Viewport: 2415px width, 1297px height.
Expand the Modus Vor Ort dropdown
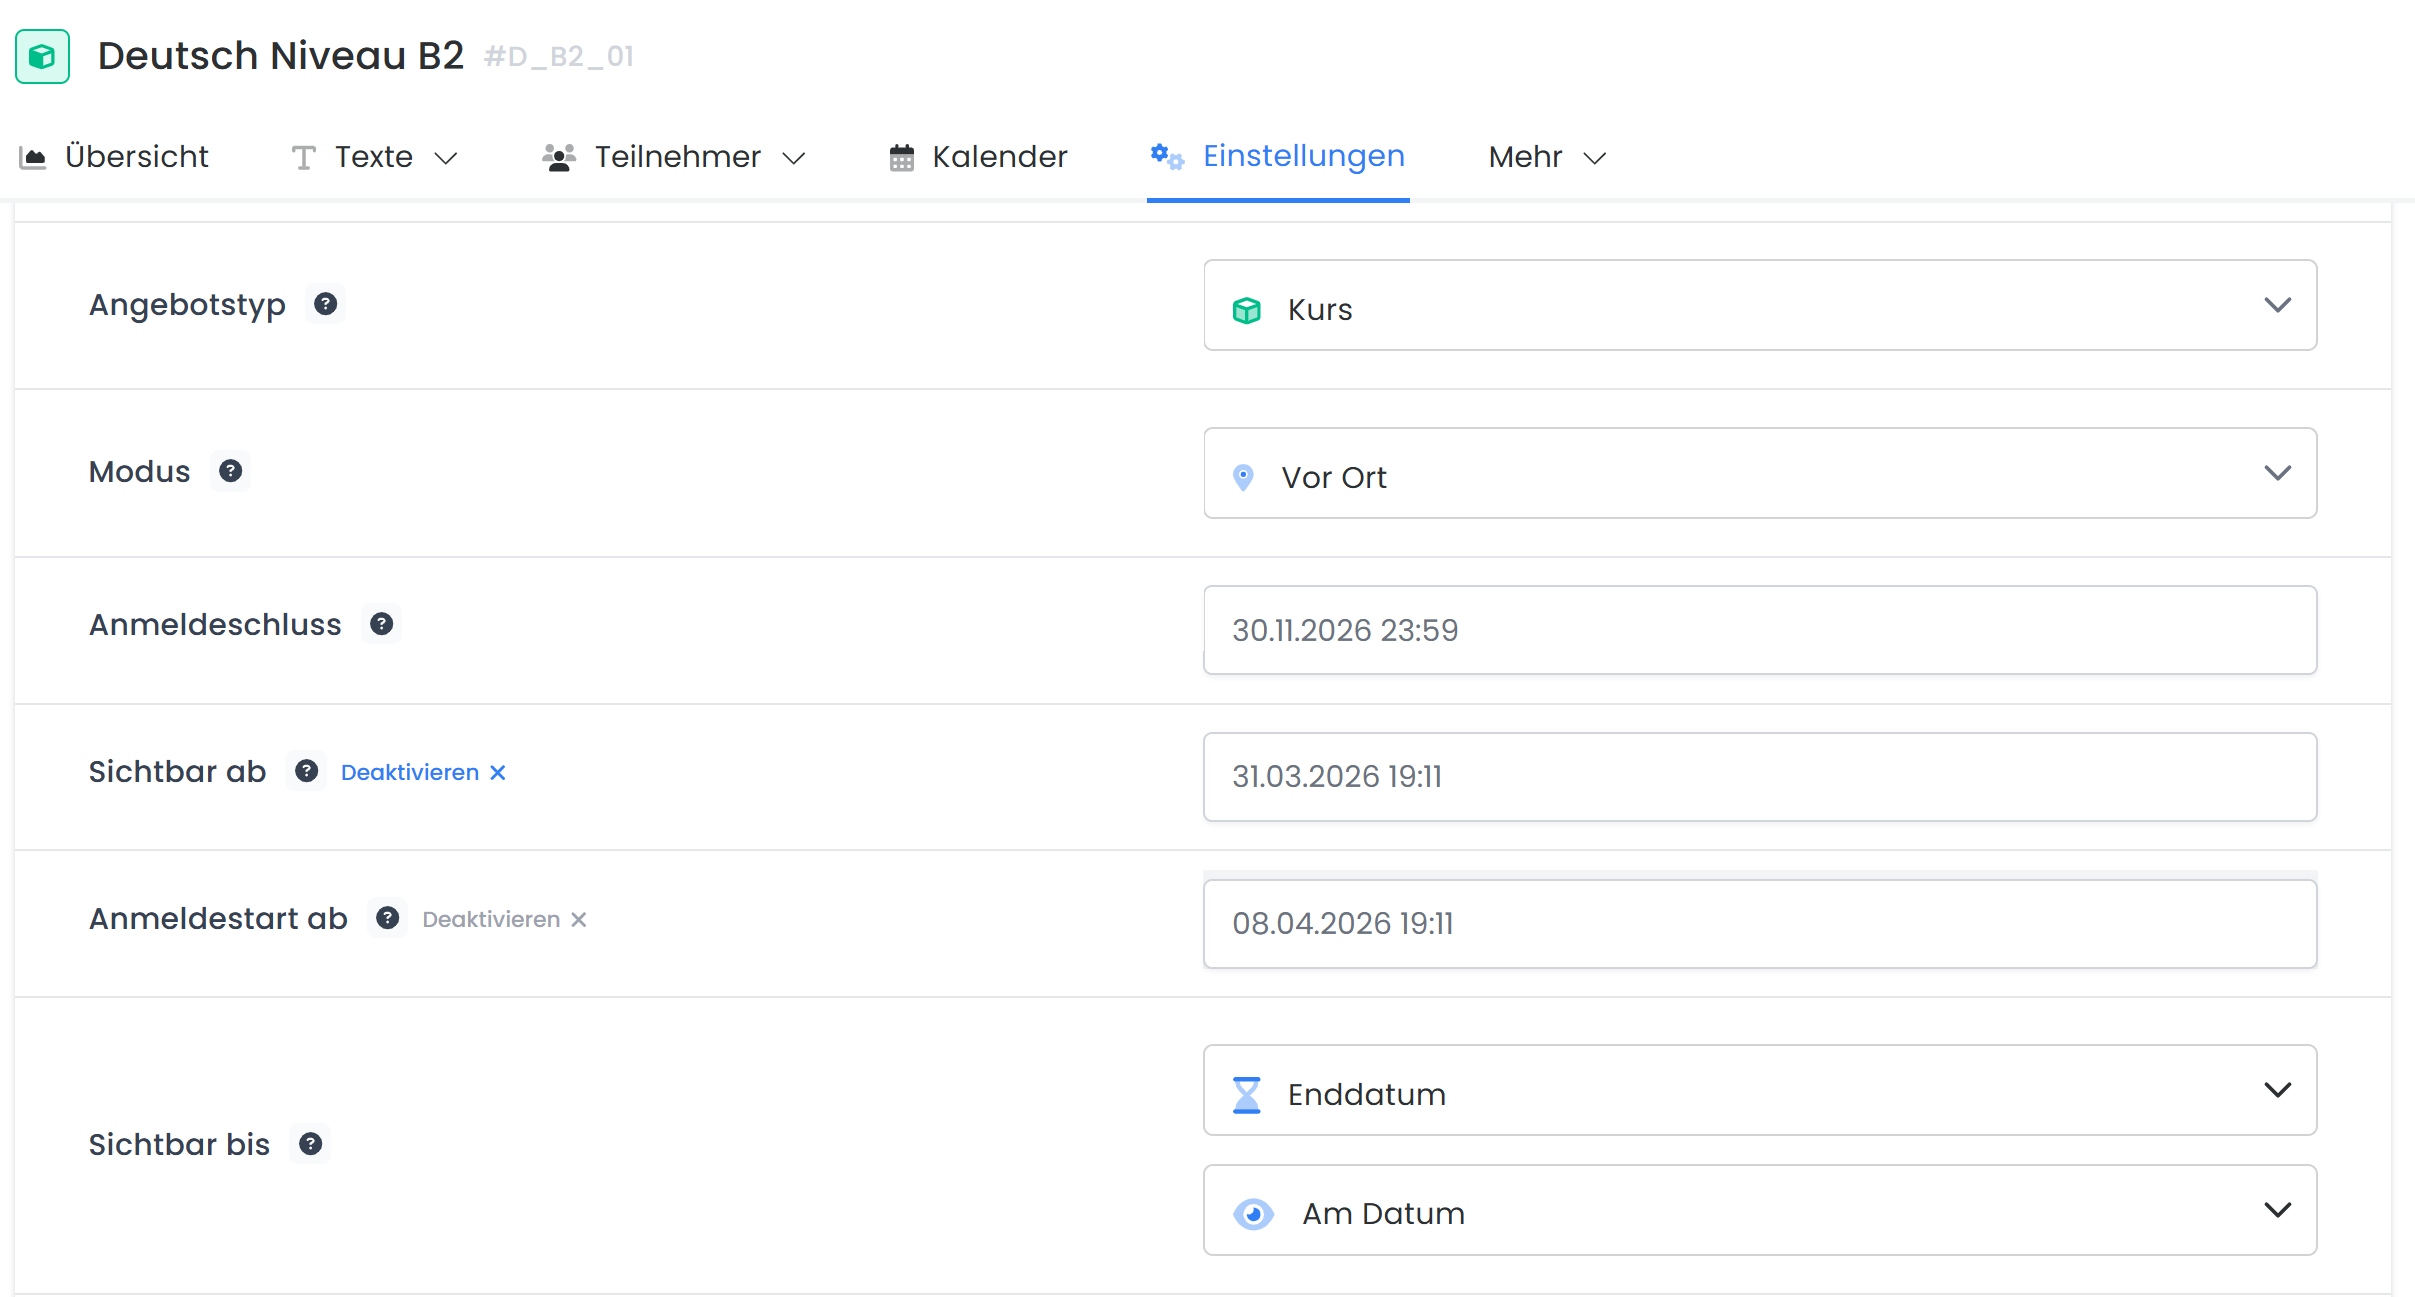1759,473
